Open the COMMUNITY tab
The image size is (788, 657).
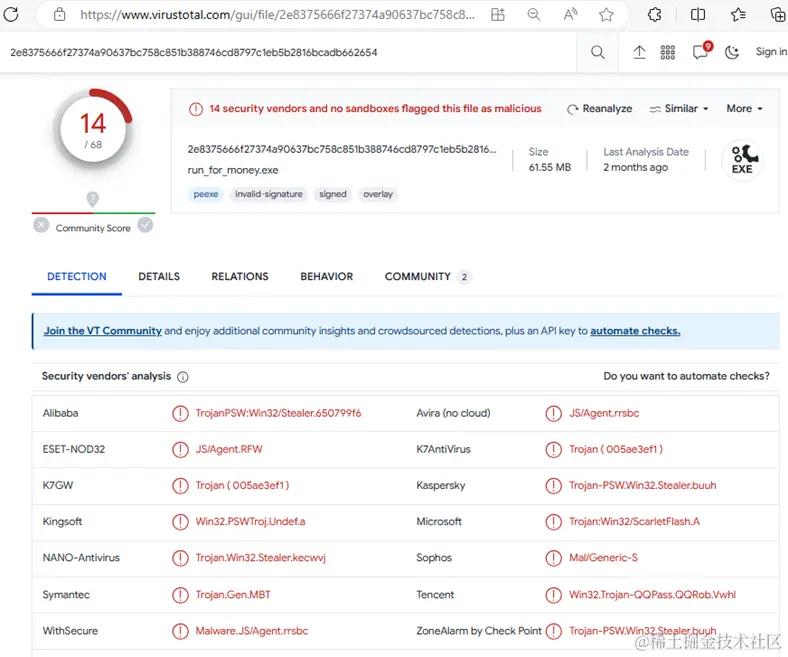428,276
